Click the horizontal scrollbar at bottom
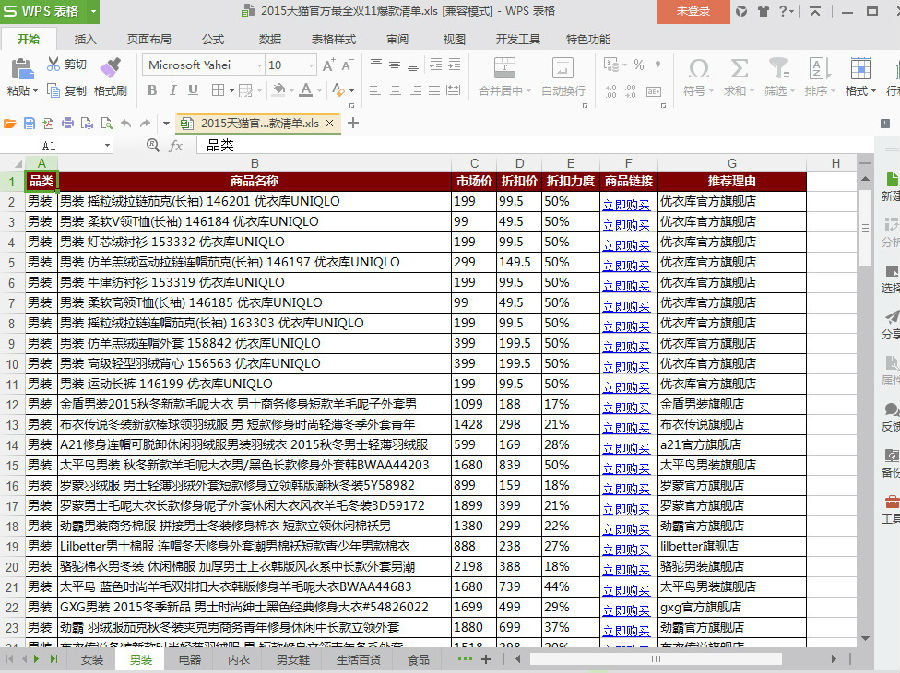 point(655,659)
